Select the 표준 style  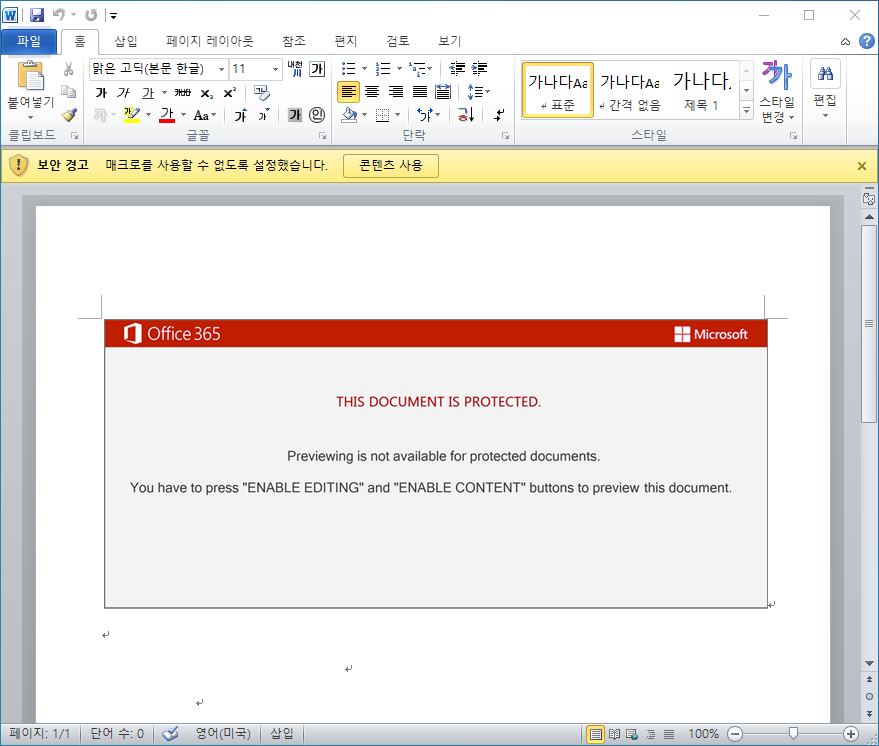[557, 90]
